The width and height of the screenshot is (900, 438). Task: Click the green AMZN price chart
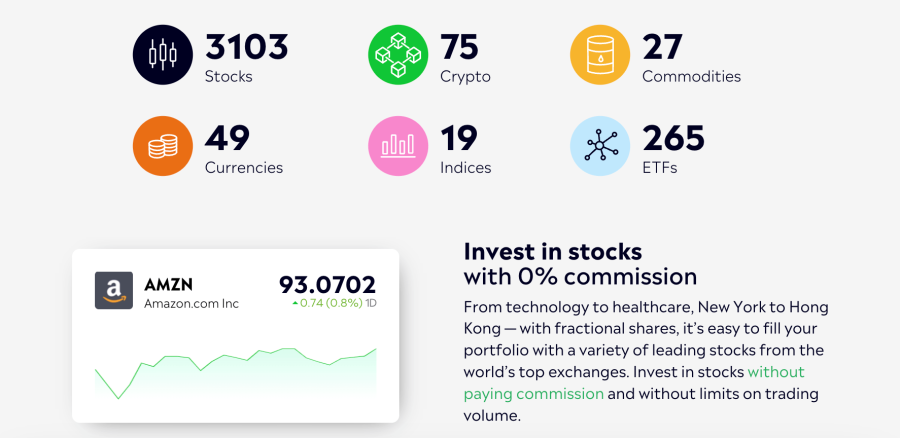coord(236,372)
